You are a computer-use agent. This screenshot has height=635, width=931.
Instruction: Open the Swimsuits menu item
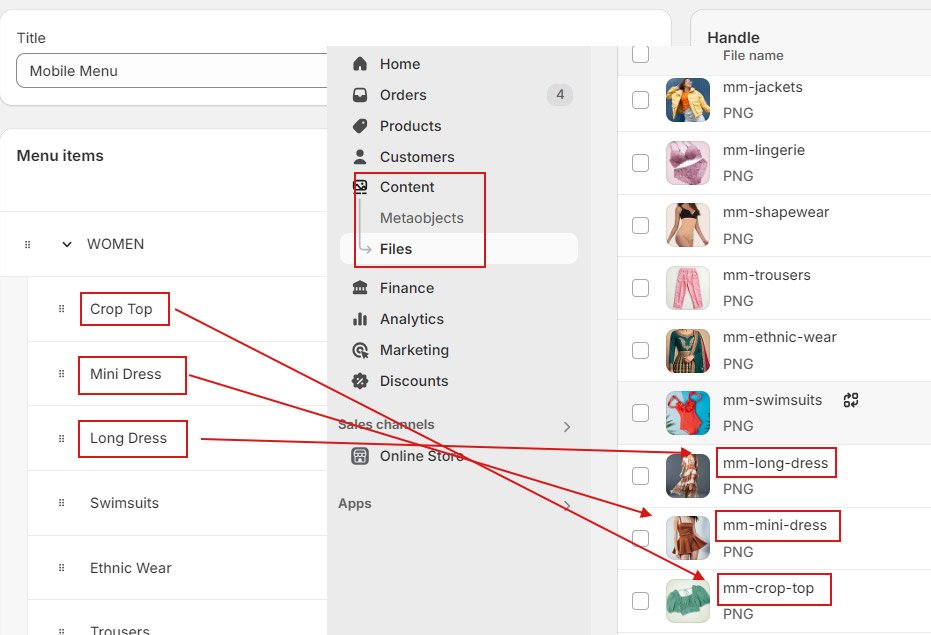pos(124,503)
